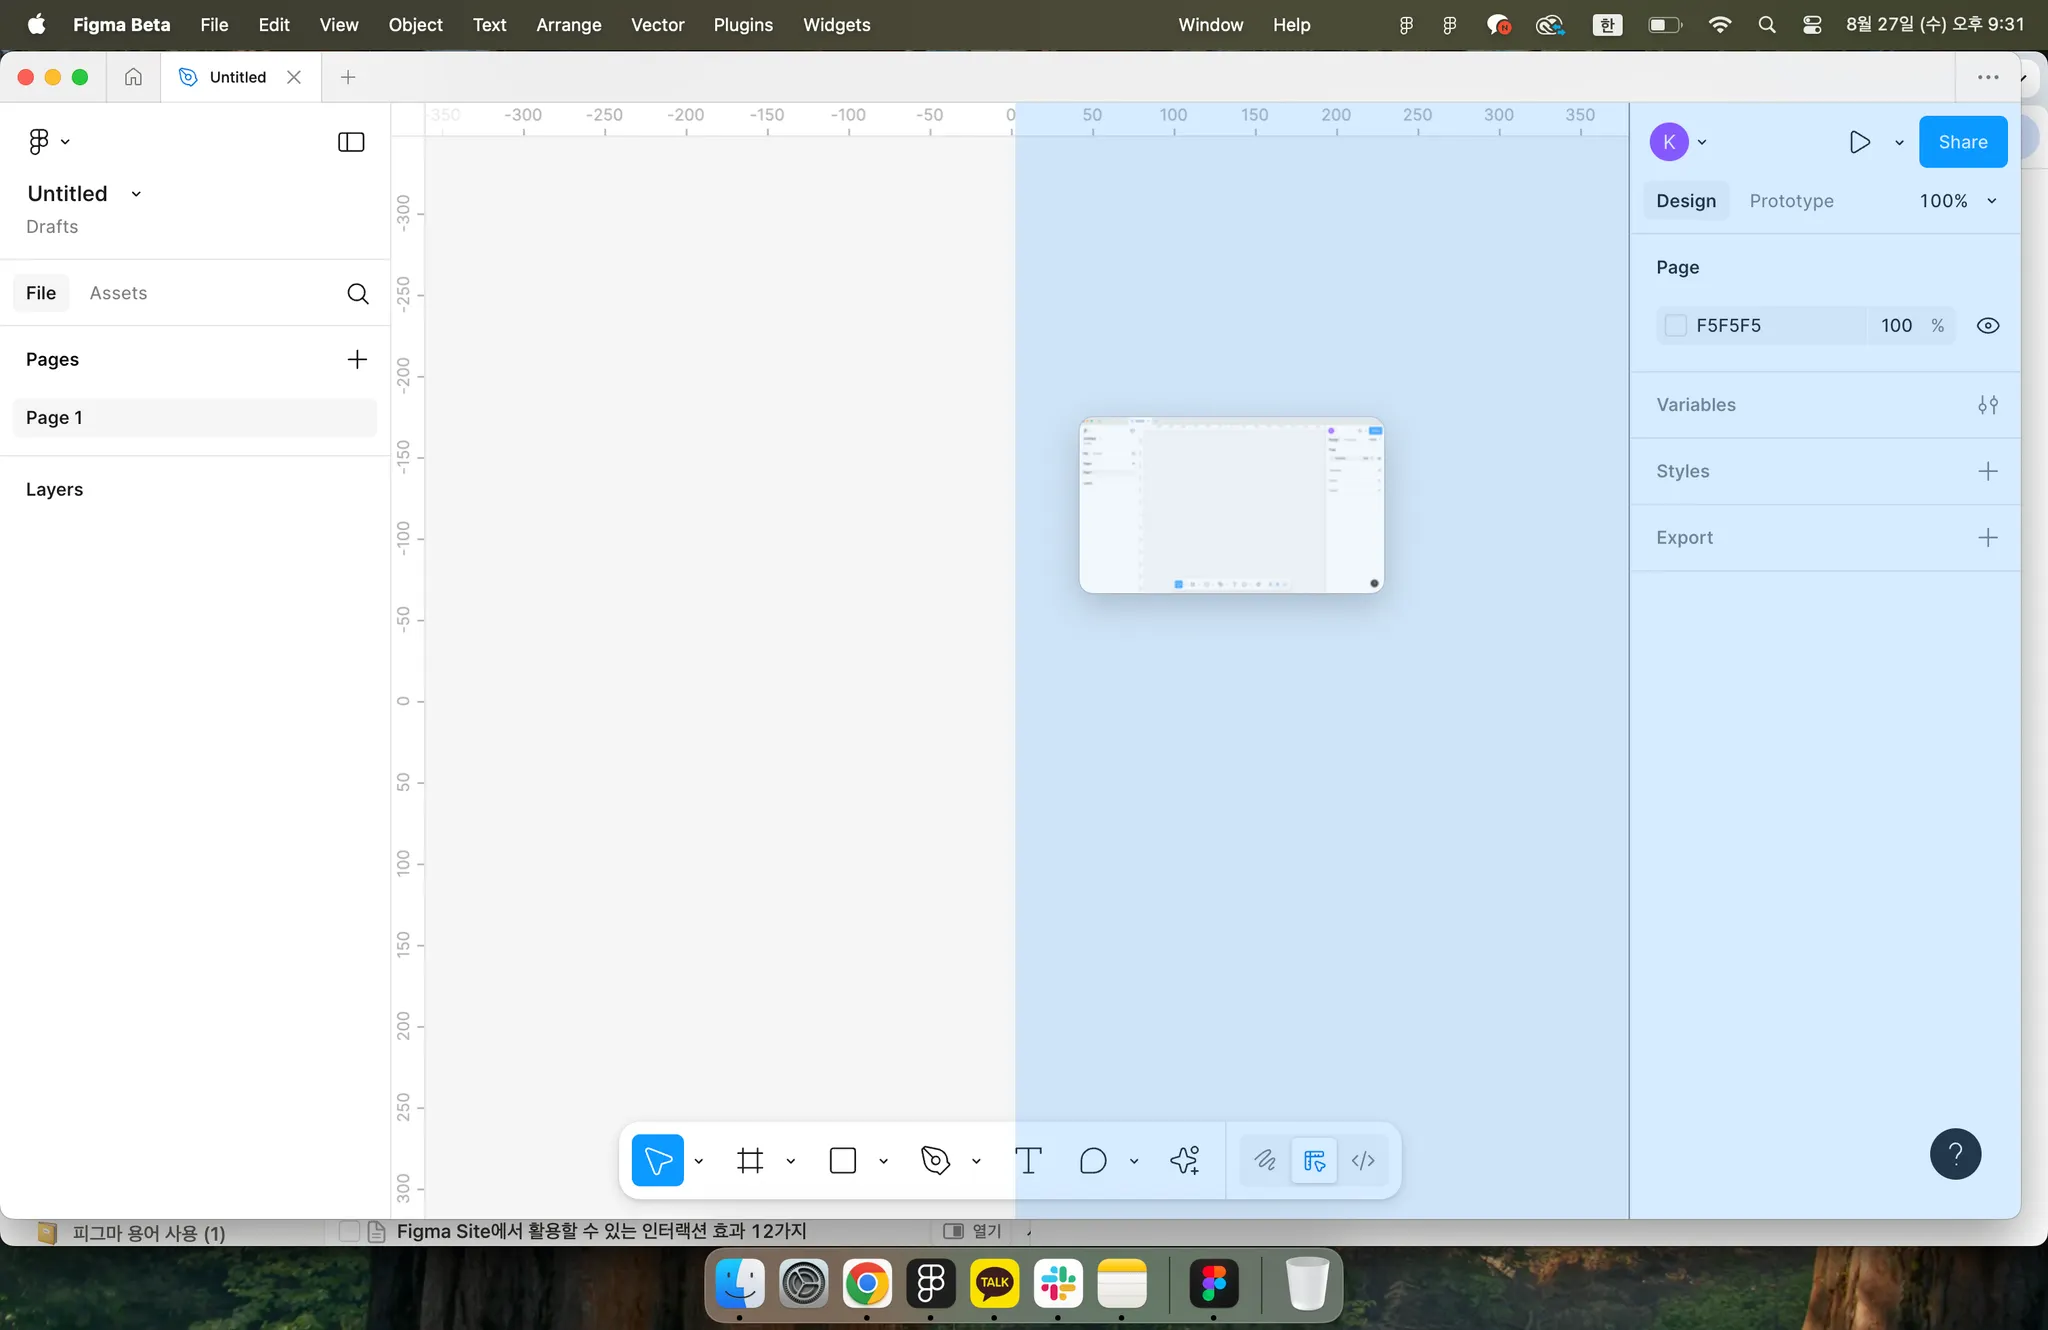The width and height of the screenshot is (2048, 1330).
Task: Toggle page background visibility eye
Action: [x=1987, y=326]
